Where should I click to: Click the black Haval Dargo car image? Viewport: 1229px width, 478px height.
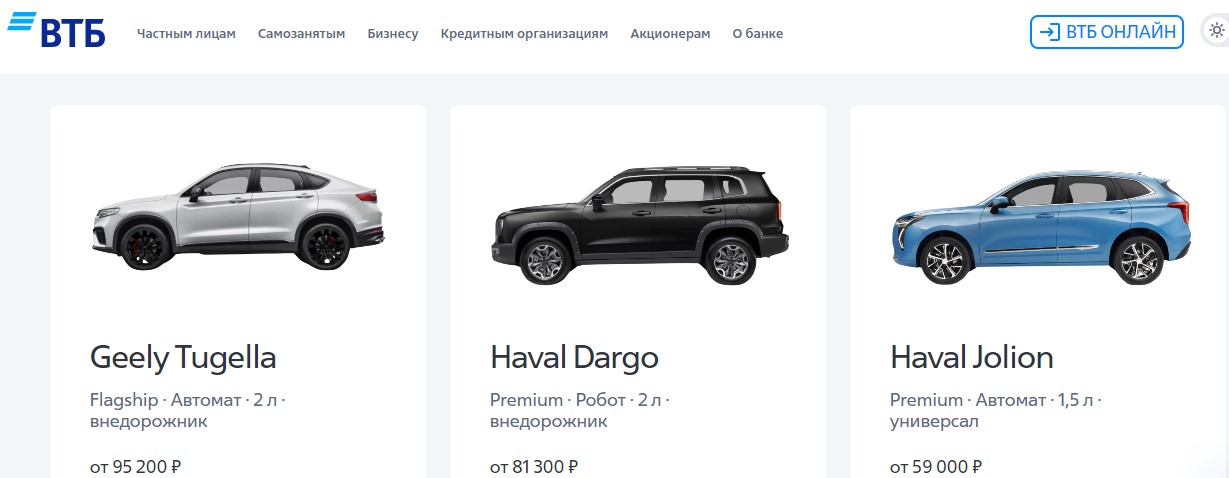click(639, 225)
